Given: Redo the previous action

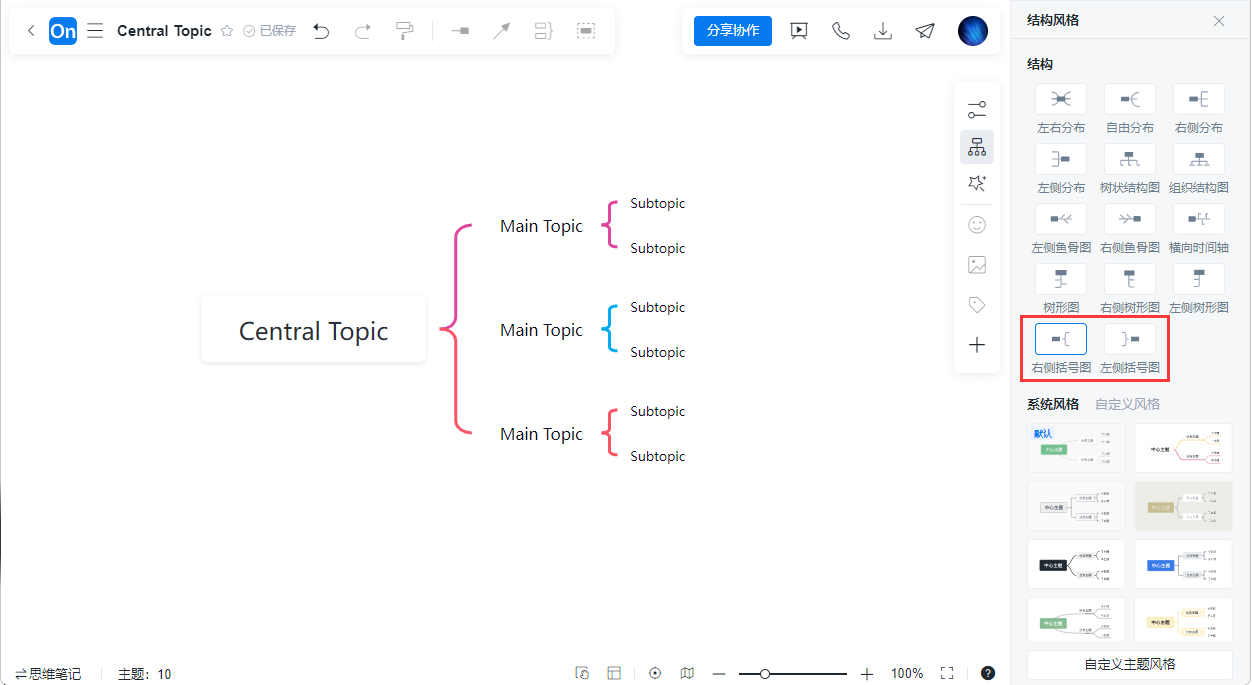Looking at the screenshot, I should (x=363, y=31).
